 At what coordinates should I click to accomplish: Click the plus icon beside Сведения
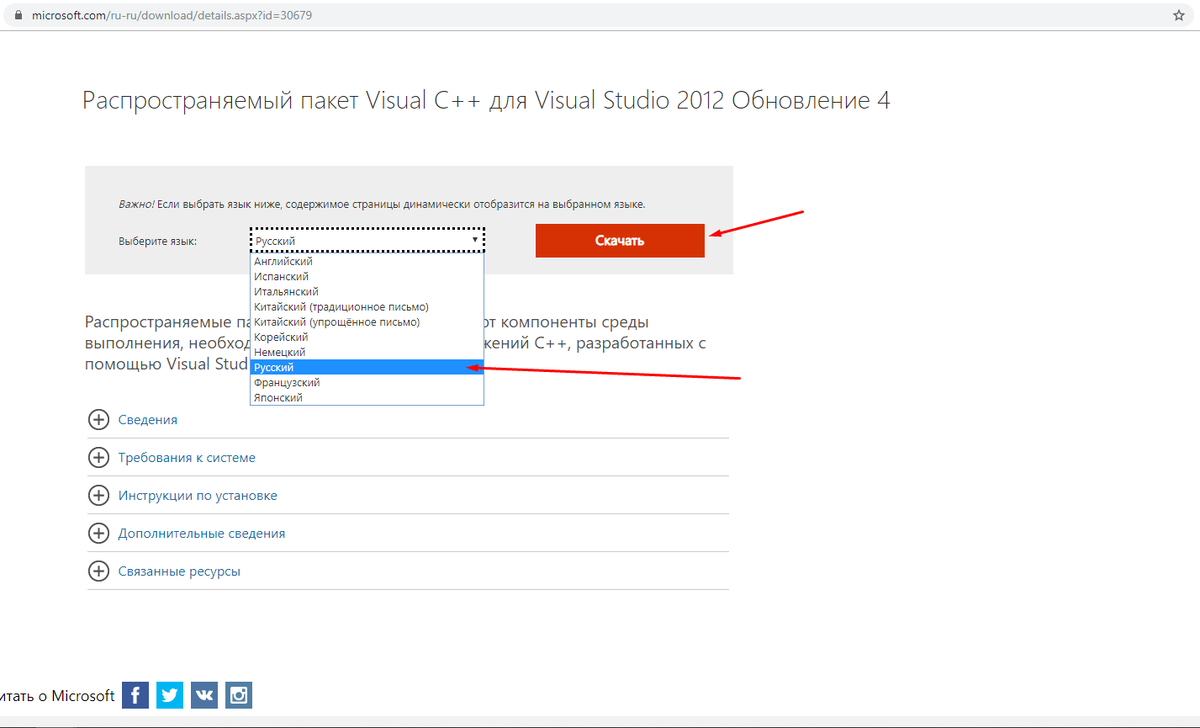[98, 420]
